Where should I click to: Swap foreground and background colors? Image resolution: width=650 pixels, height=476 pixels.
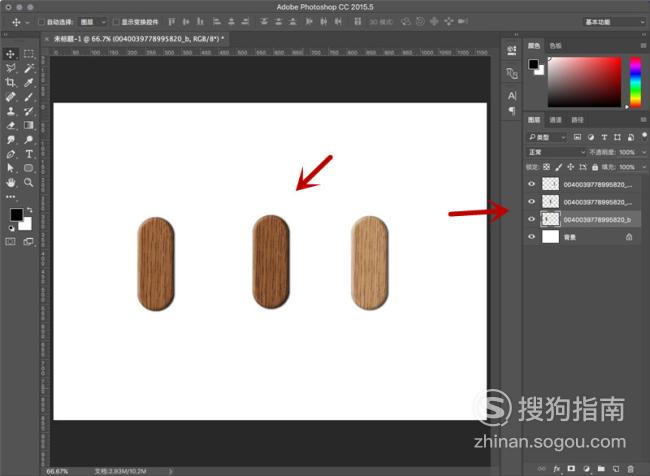(29, 210)
